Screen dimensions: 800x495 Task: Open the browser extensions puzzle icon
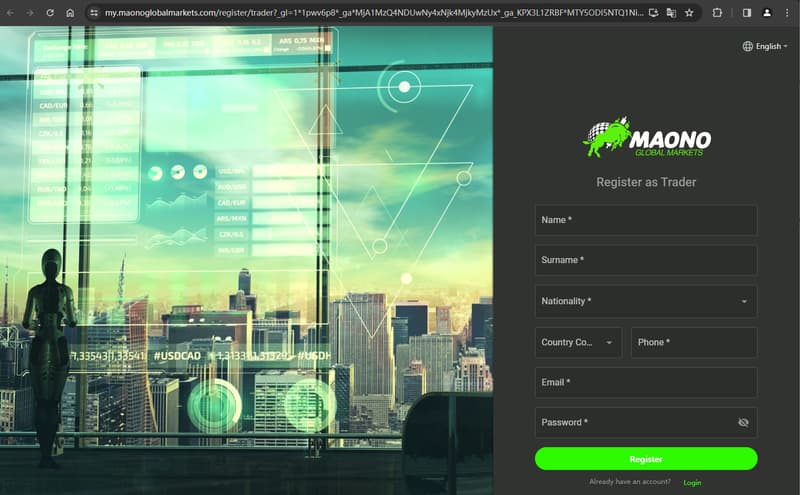717,13
